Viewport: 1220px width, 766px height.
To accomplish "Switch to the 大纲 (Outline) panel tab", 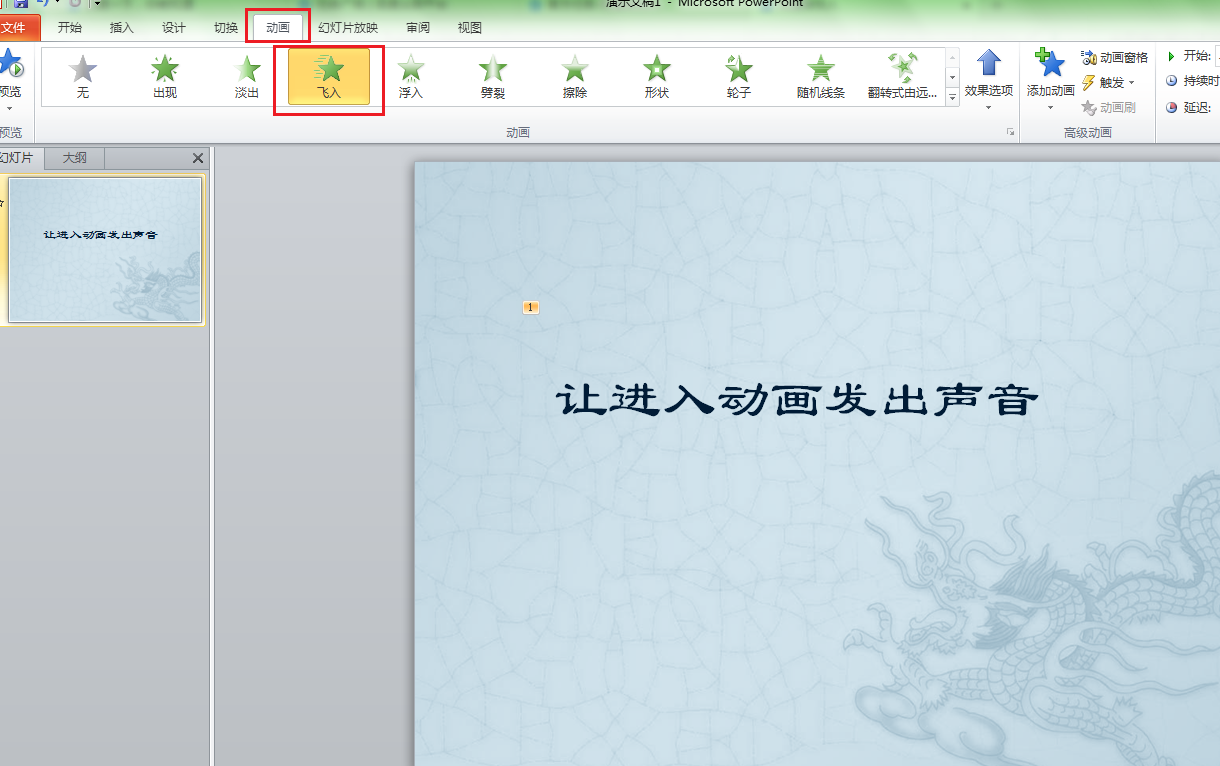I will tap(74, 157).
